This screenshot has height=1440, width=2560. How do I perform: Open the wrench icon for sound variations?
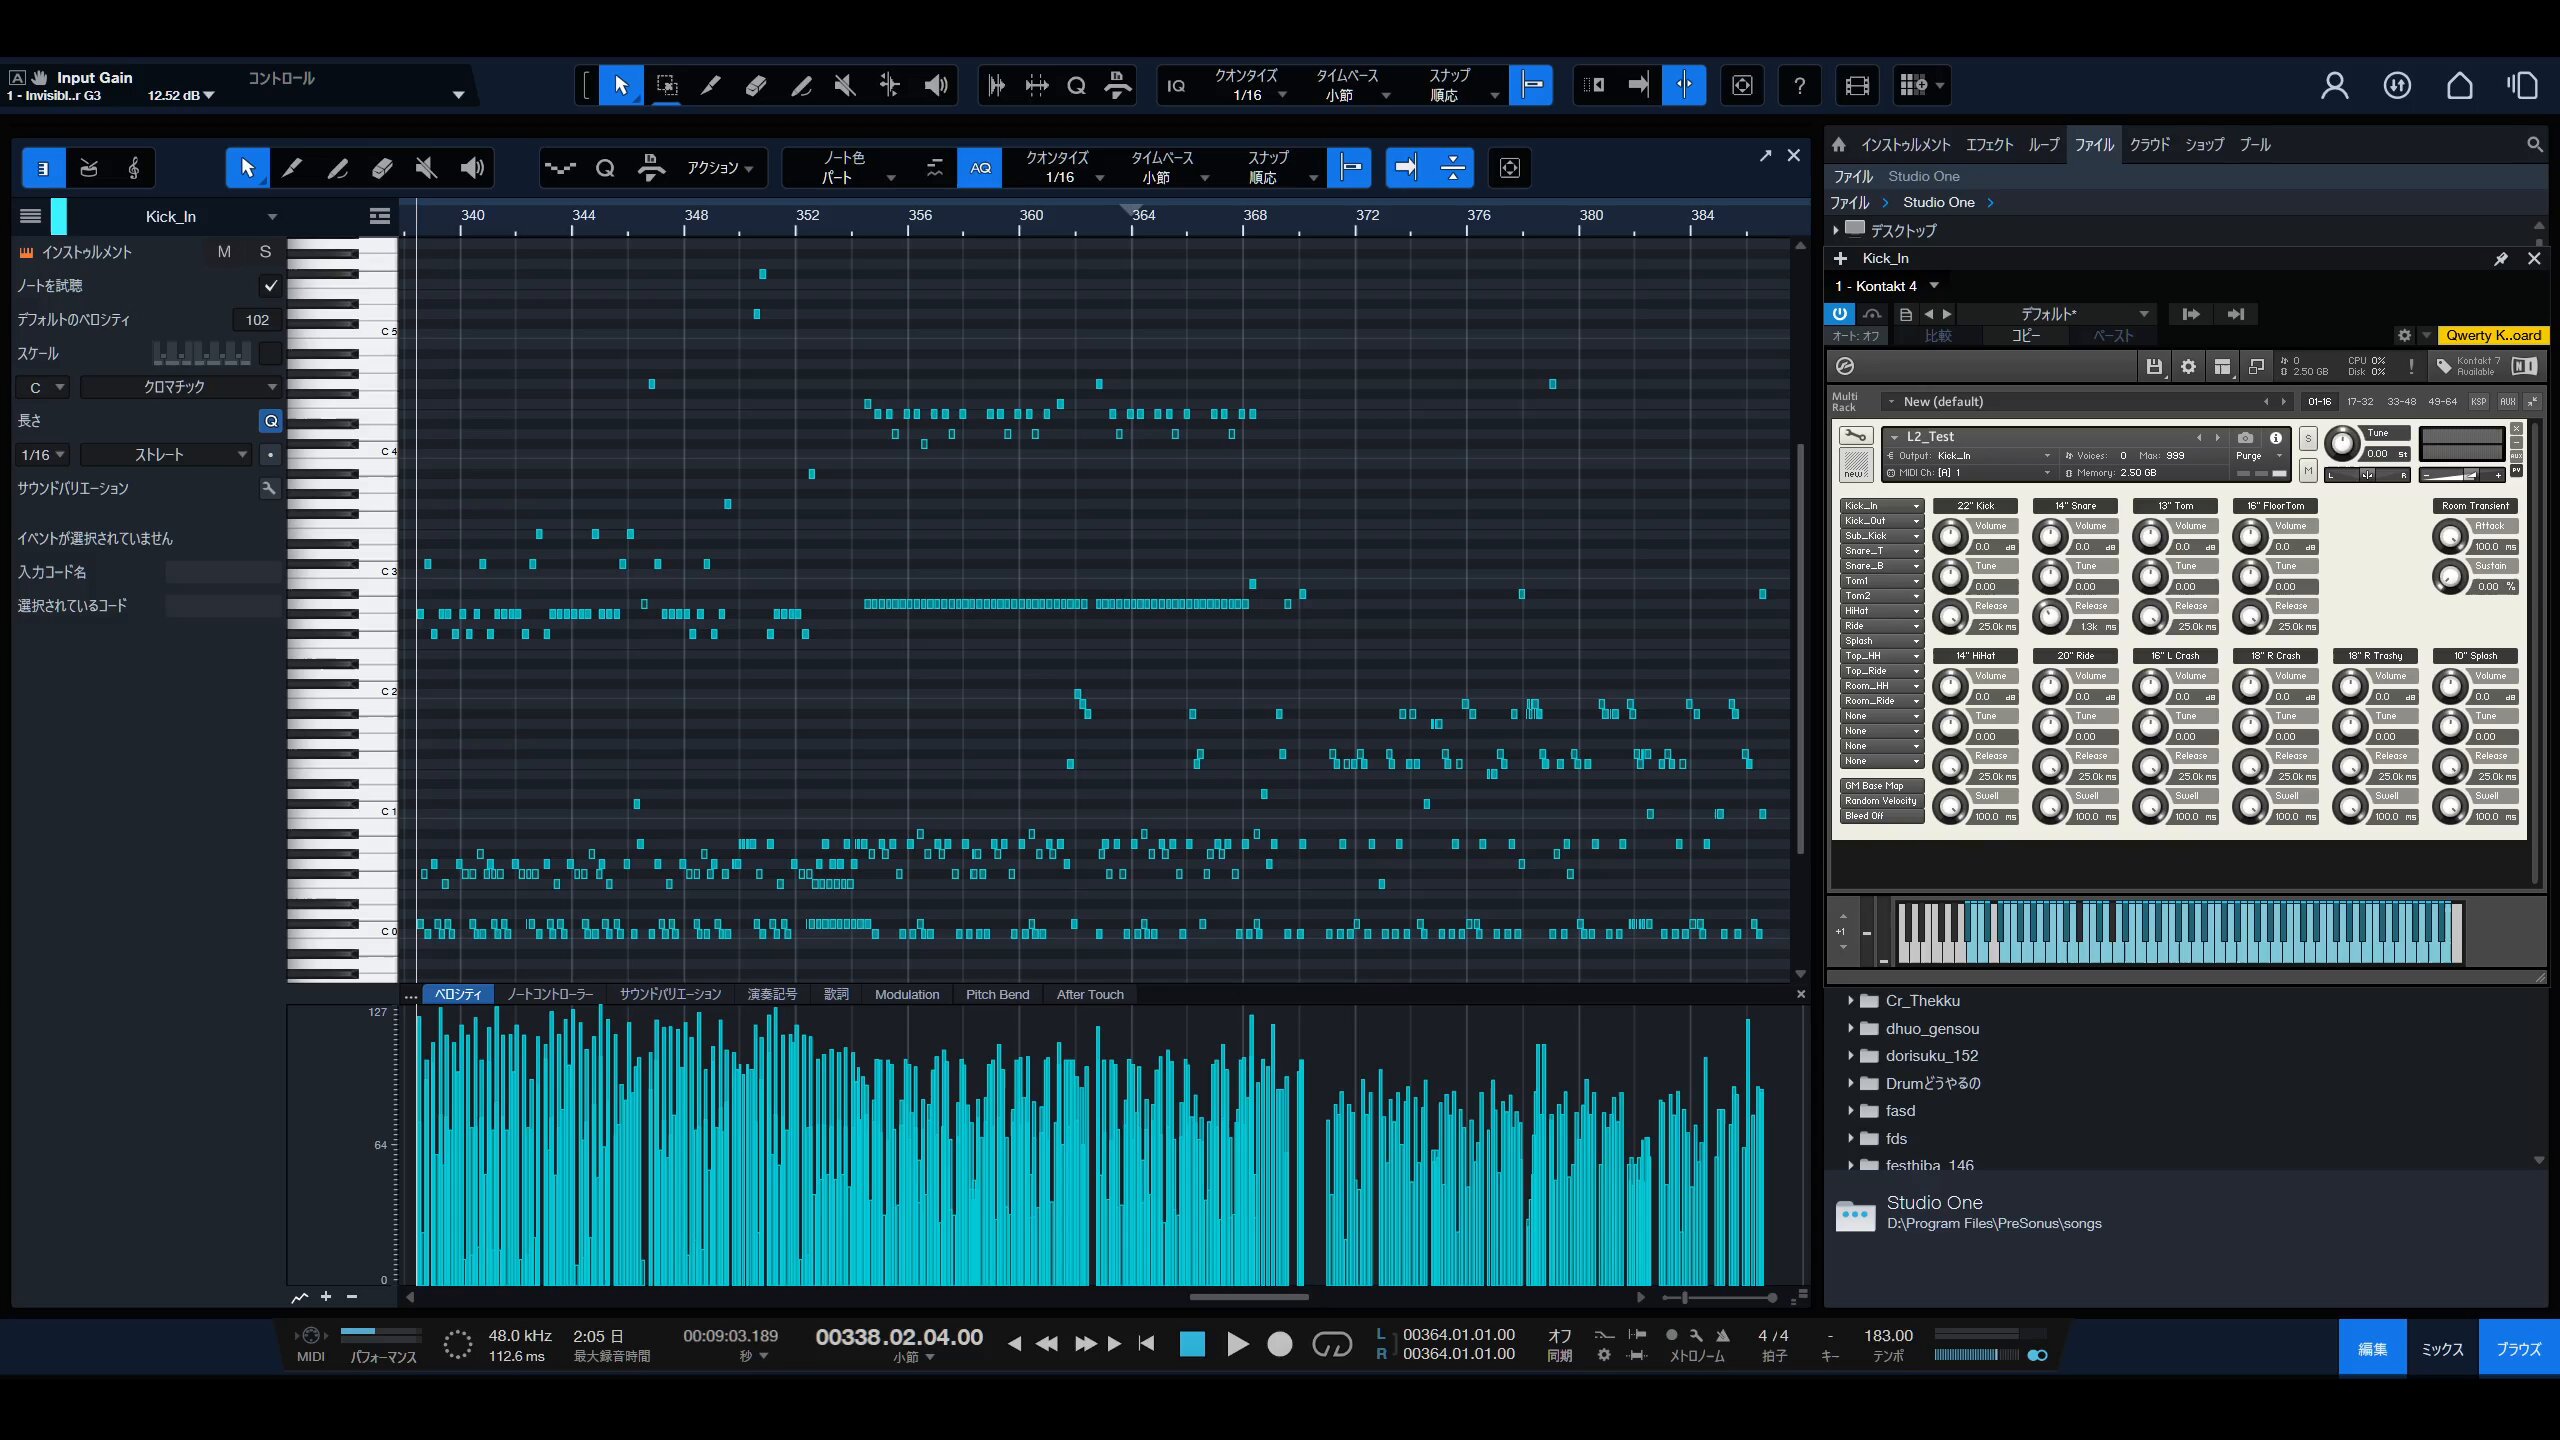point(269,488)
